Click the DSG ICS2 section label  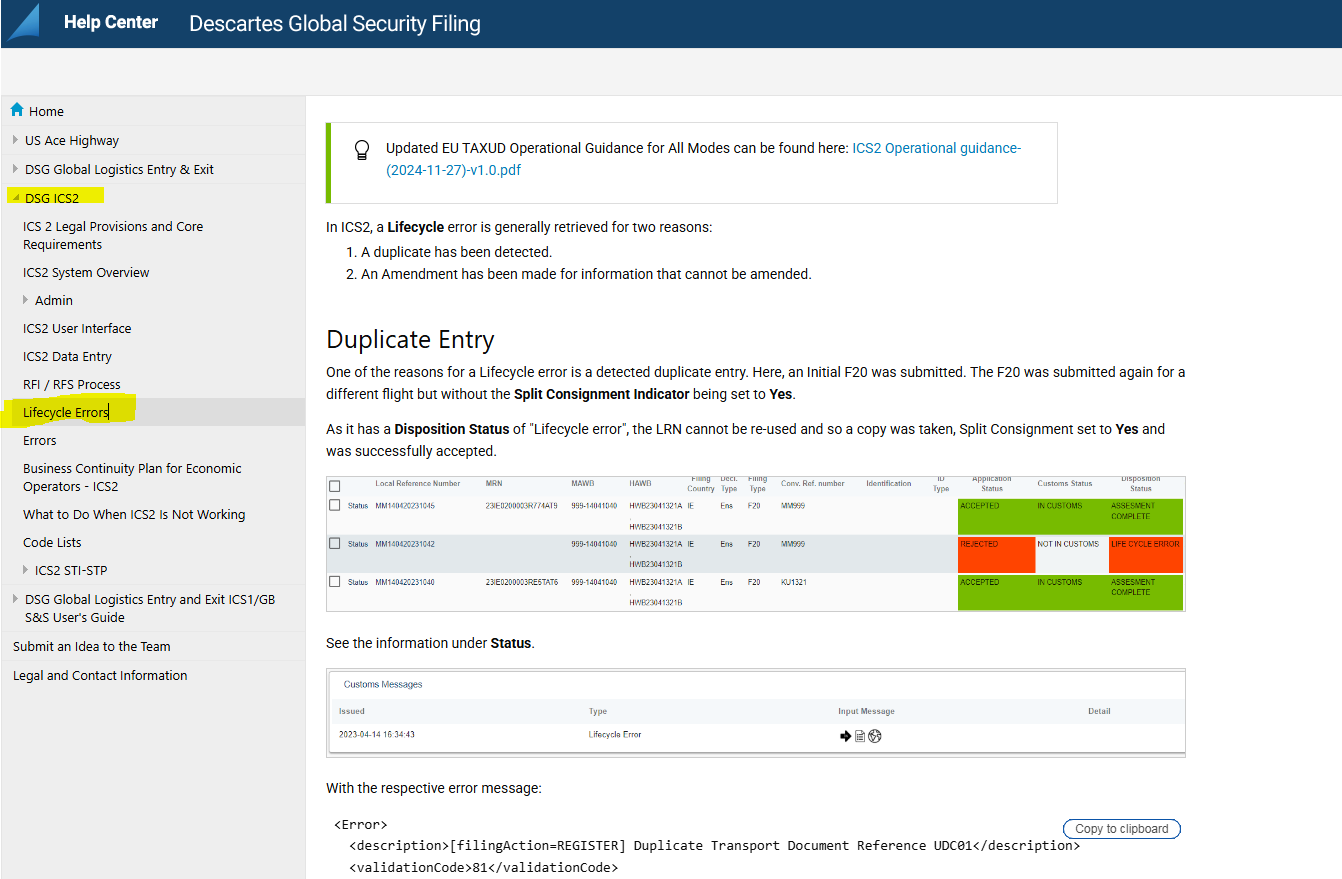[52, 198]
